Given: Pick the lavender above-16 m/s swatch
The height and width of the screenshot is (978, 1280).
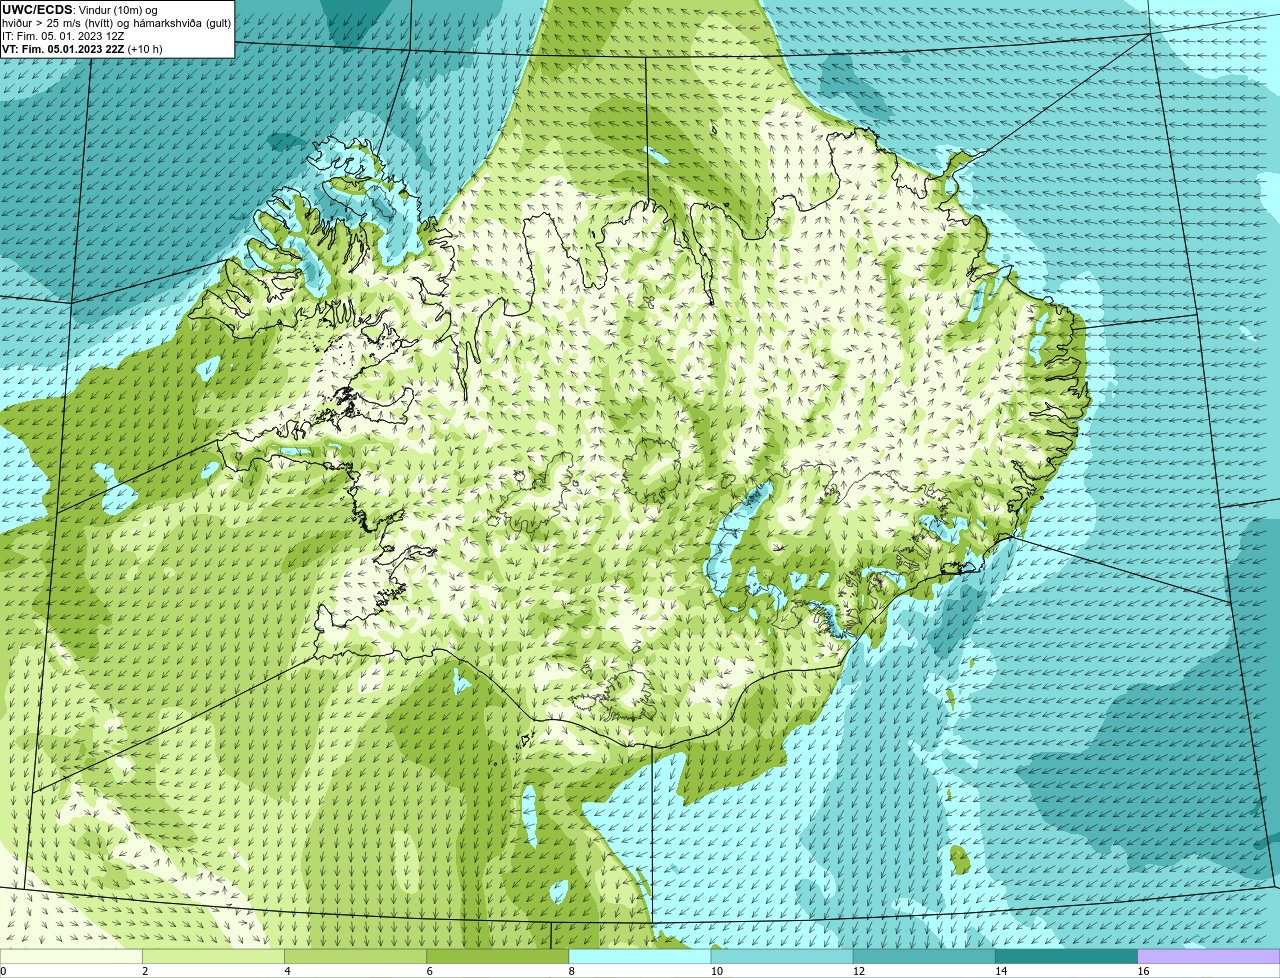Looking at the screenshot, I should coord(1209,956).
